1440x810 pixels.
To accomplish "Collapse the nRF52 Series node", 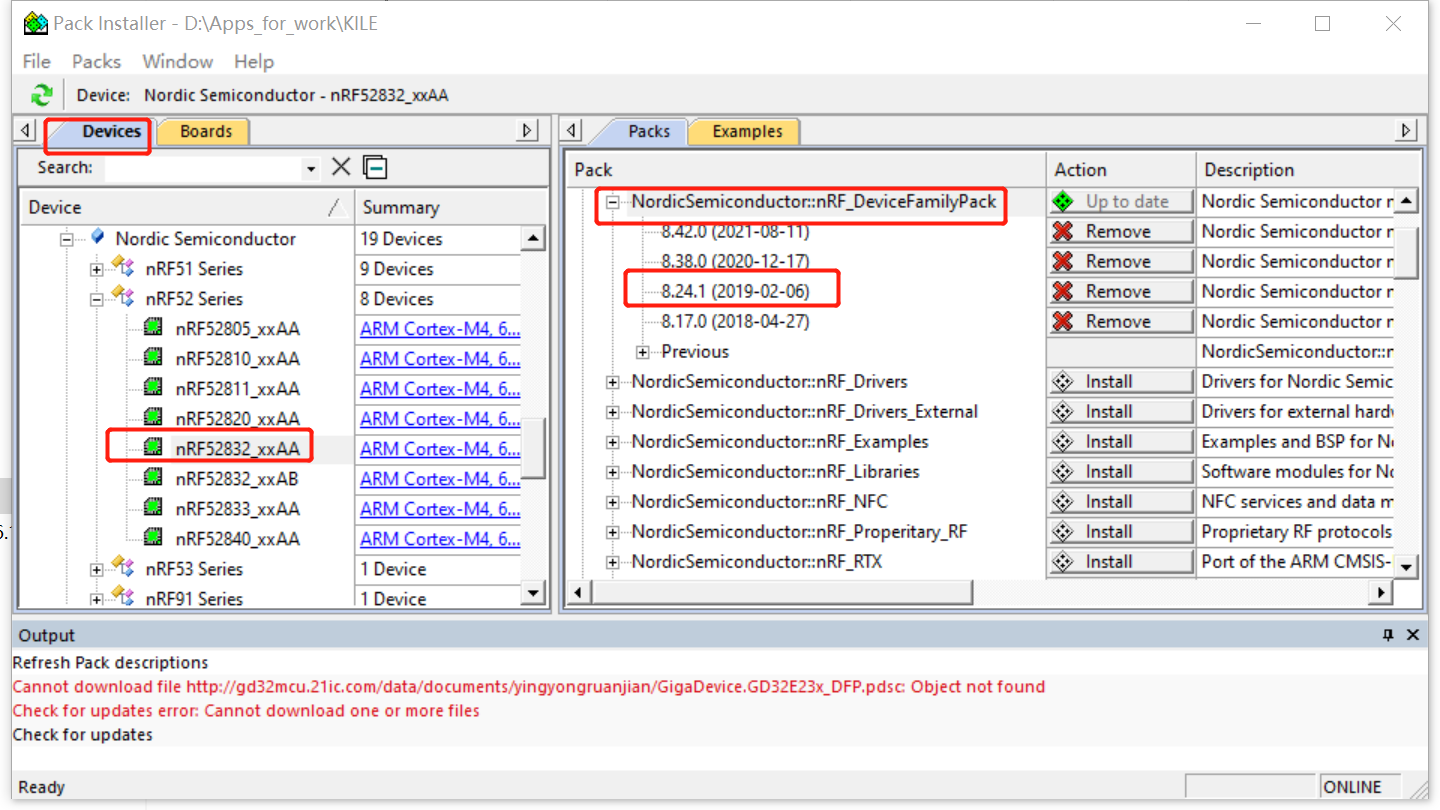I will (97, 299).
